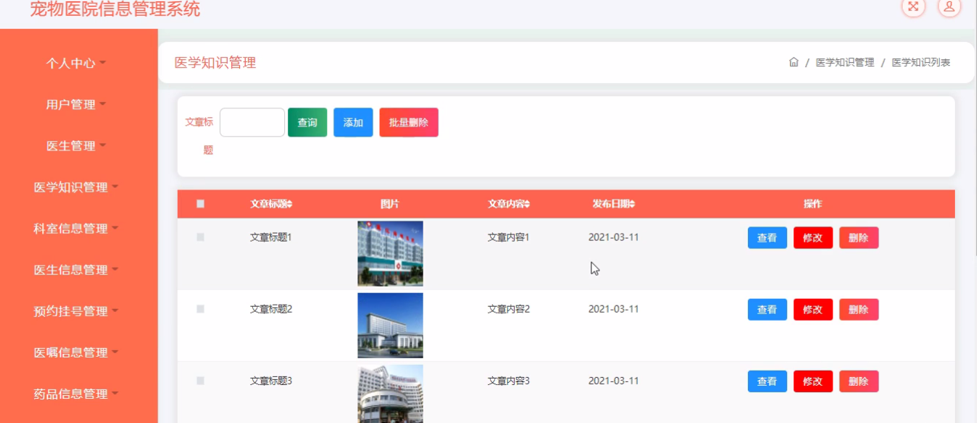Expand 医生管理 sidebar menu
The width and height of the screenshot is (977, 423).
pos(75,146)
